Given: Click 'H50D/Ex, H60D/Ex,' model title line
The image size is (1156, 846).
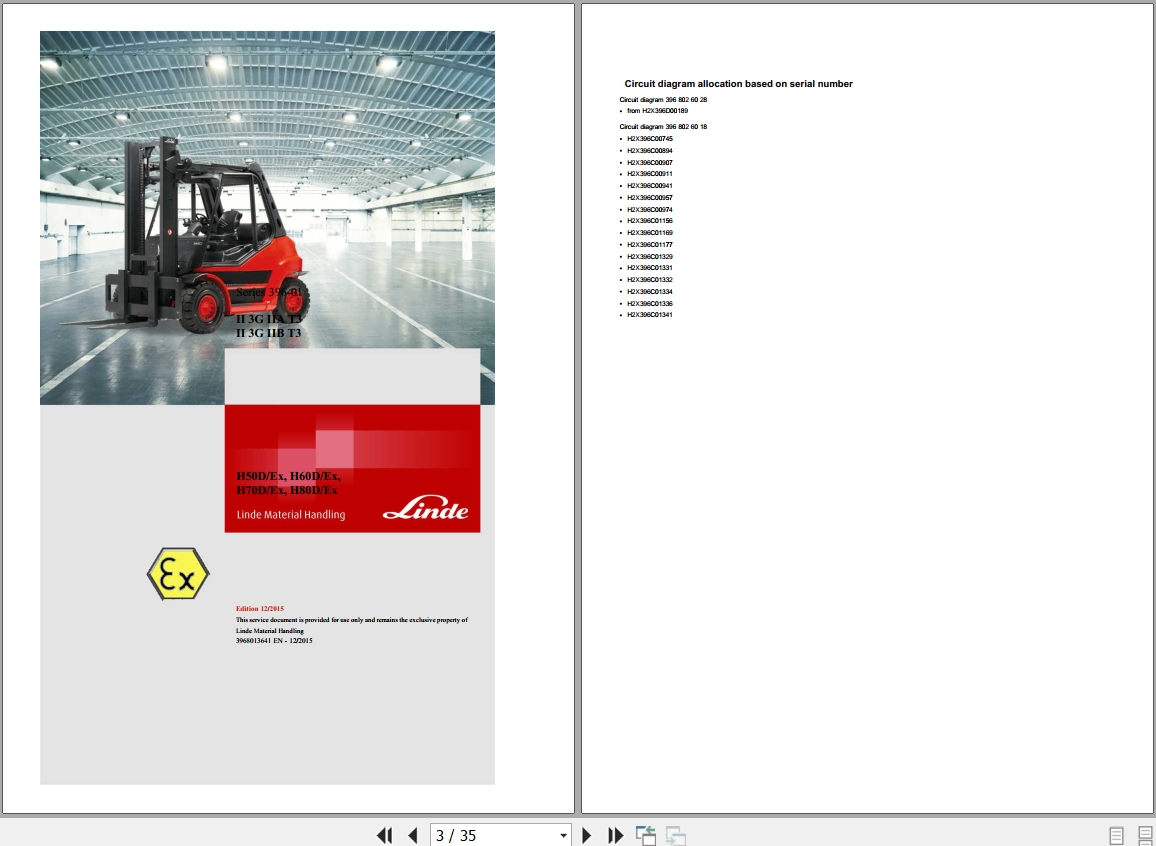Looking at the screenshot, I should click(288, 476).
